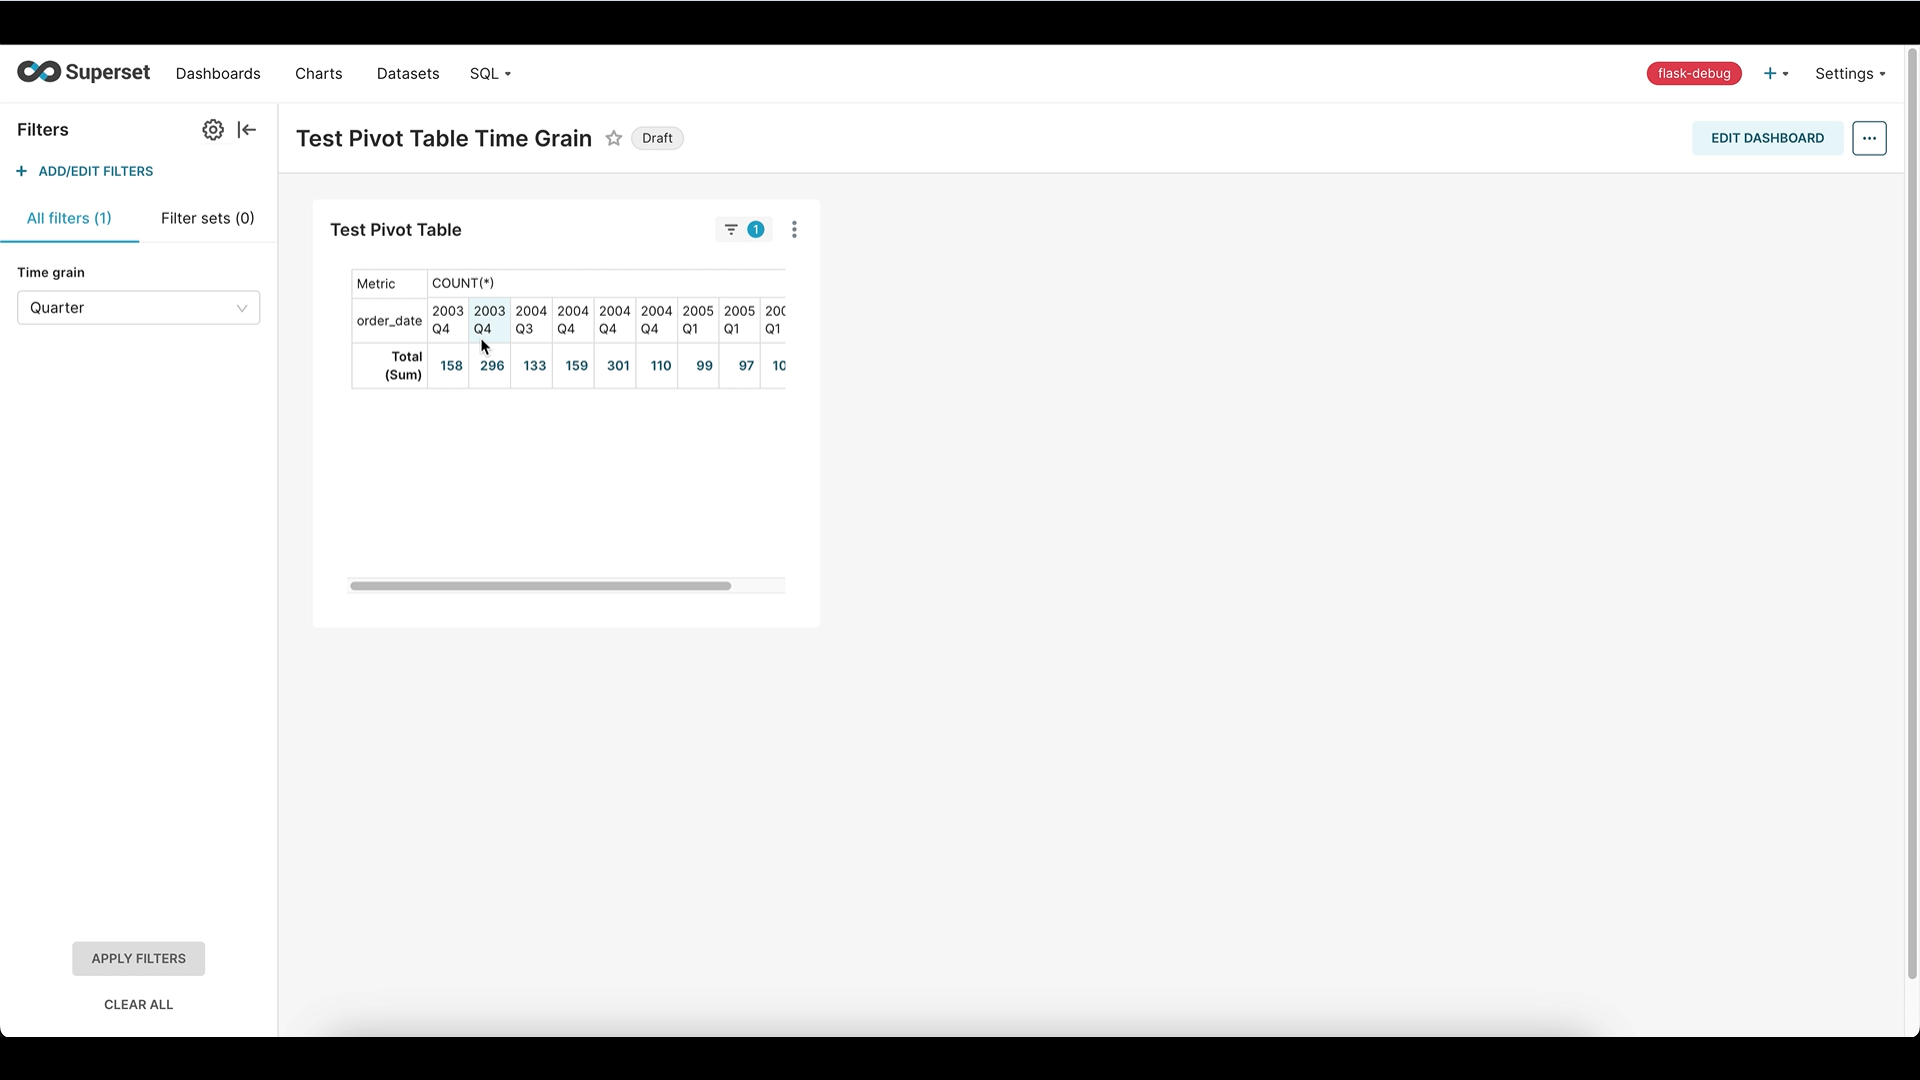Viewport: 1920px width, 1080px height.
Task: Click the Clear All link
Action: pos(138,1004)
